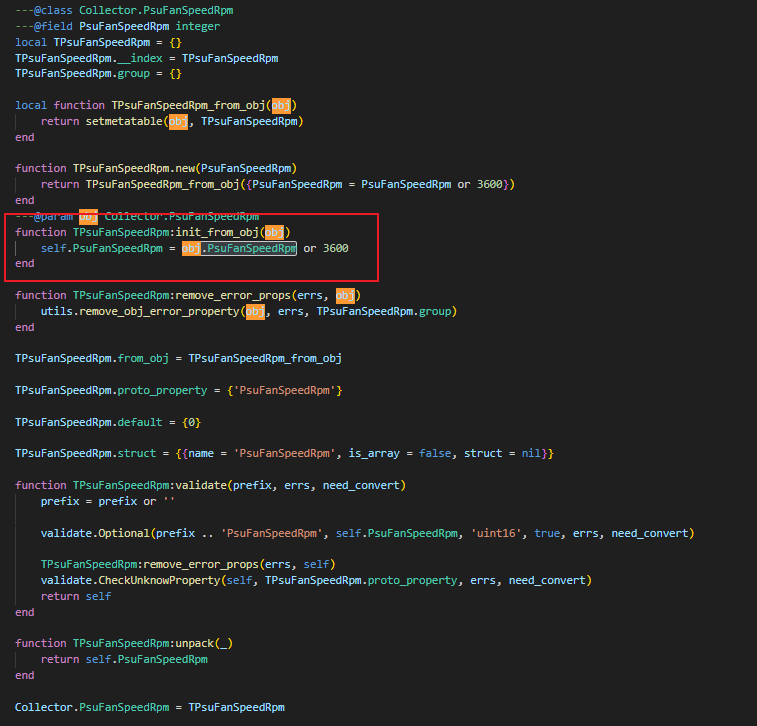This screenshot has height=726, width=757.
Task: Click the selected .PsuFanSpeedRpm text after obj
Action: pyautogui.click(x=249, y=248)
